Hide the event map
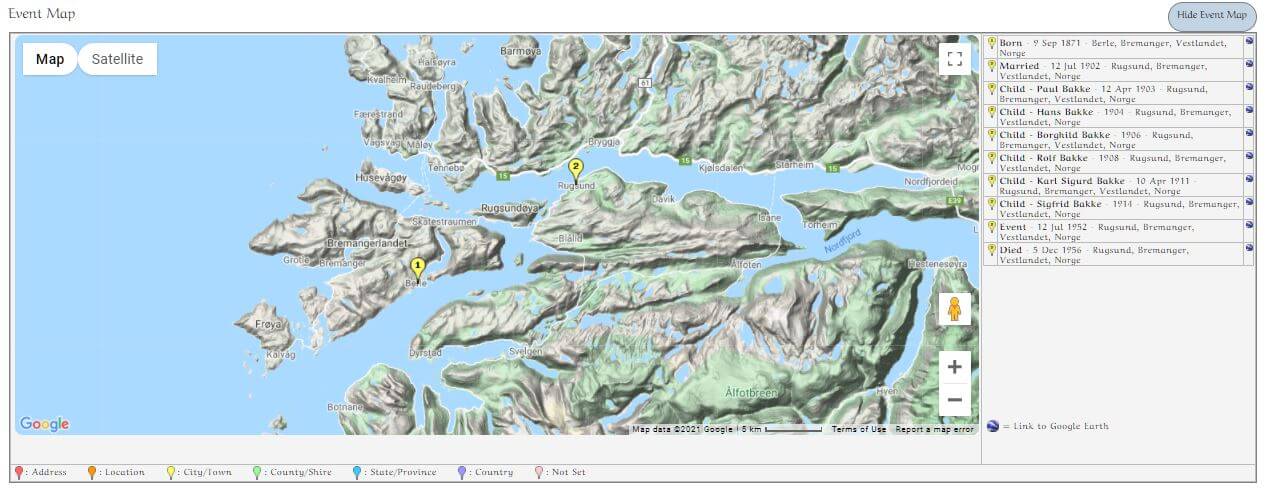Screen dimensions: 1266x488 1212,16
